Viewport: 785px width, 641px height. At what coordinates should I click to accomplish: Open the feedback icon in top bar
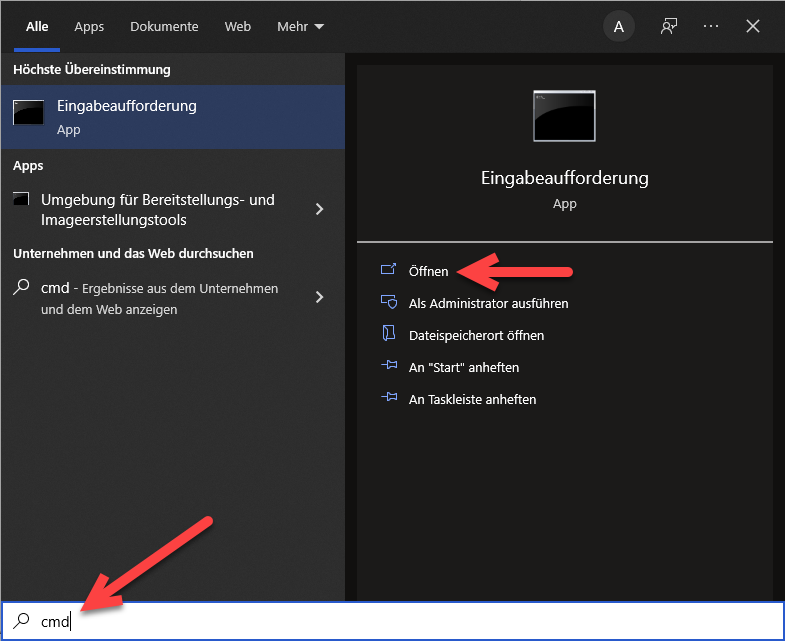[669, 27]
